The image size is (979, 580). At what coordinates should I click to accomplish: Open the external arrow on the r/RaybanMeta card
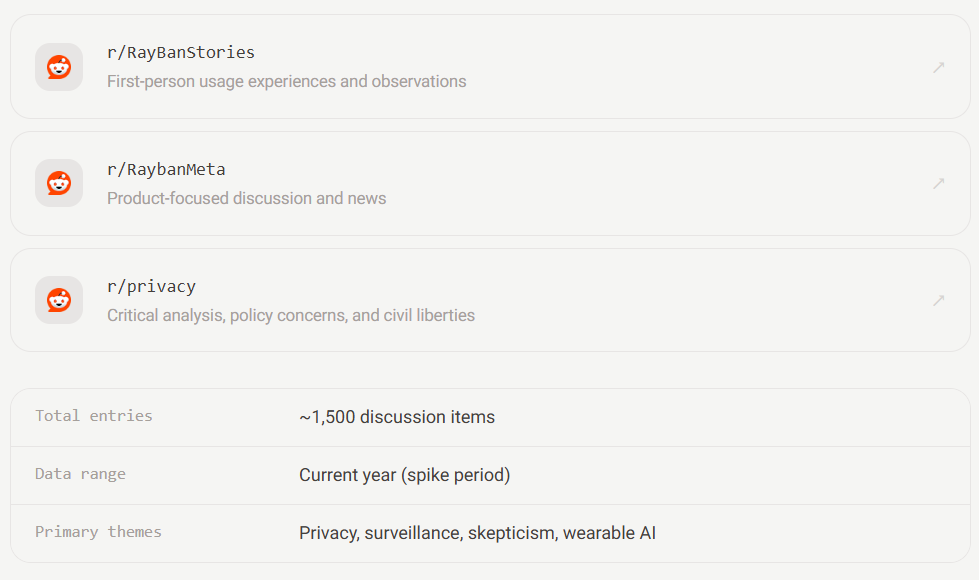click(938, 184)
